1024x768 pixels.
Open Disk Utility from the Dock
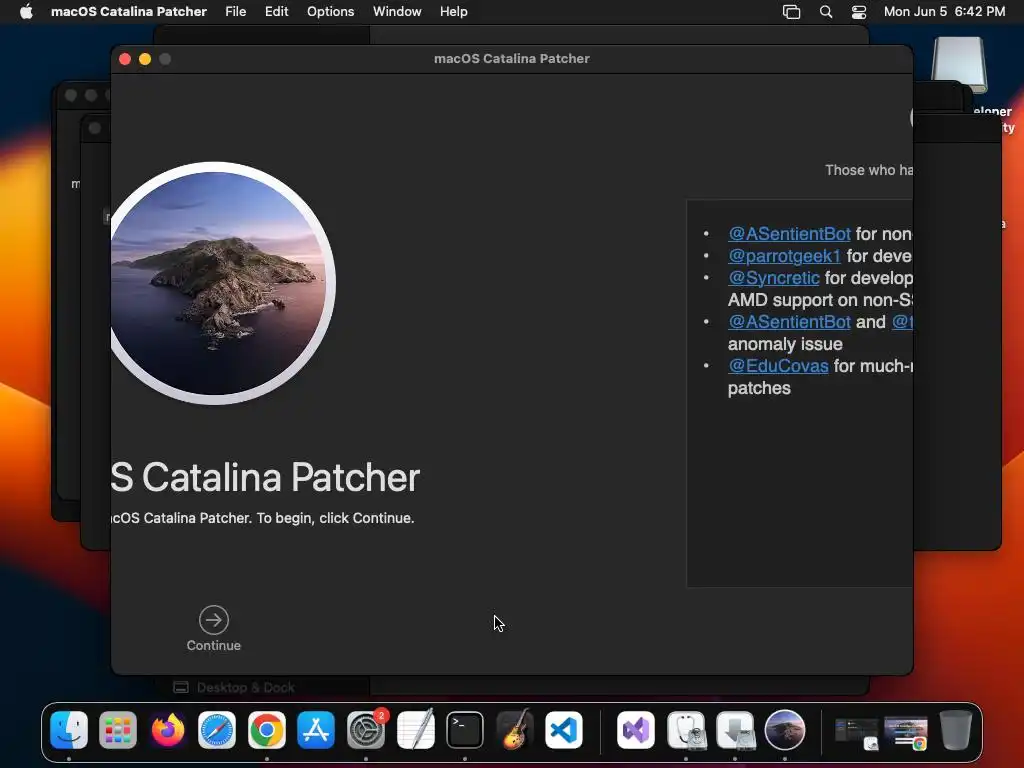(x=686, y=730)
